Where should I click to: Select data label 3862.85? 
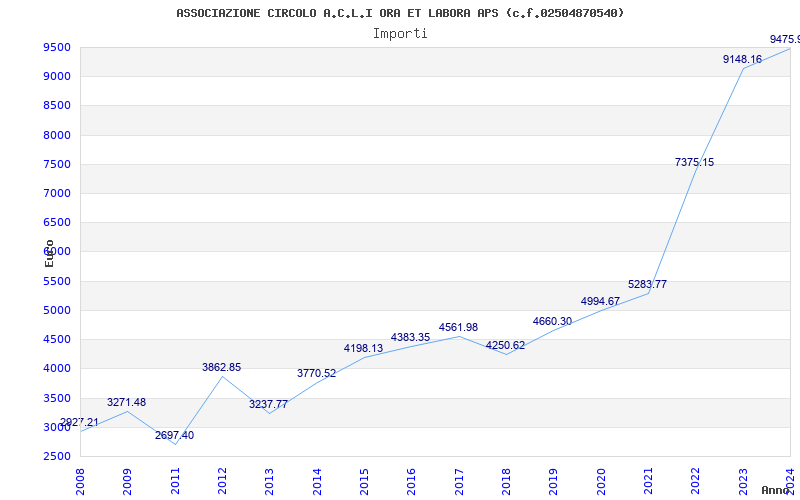point(221,367)
